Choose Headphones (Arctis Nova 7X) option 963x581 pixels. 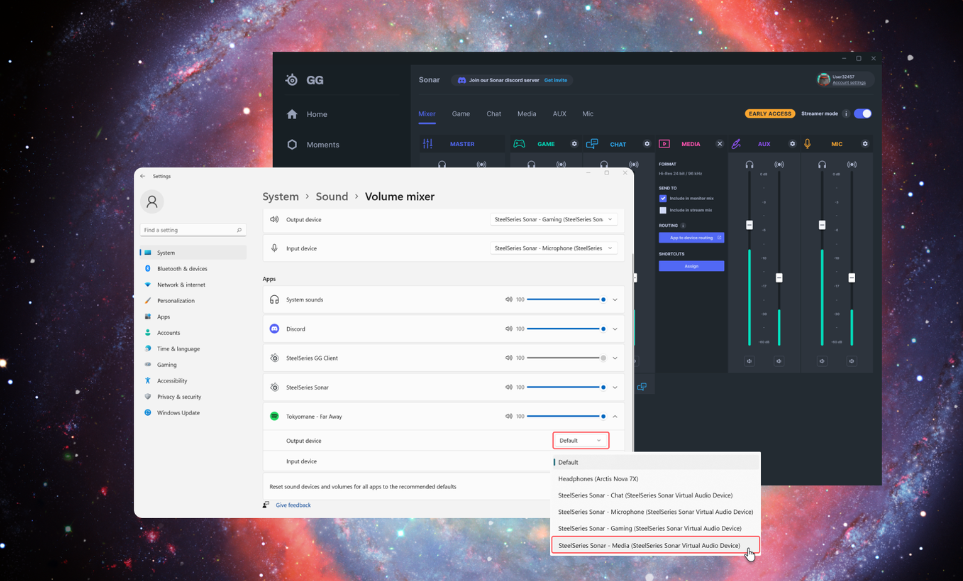(655, 478)
